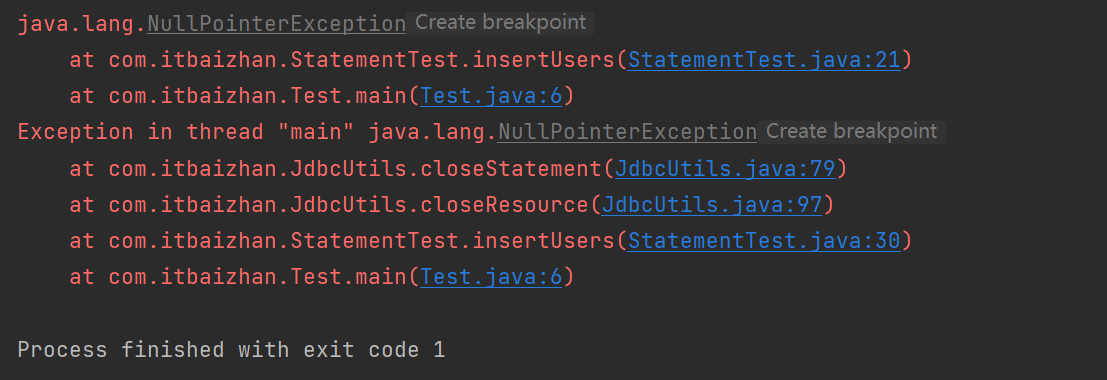
Task: Click the 'closeResource' method name text
Action: coord(504,205)
